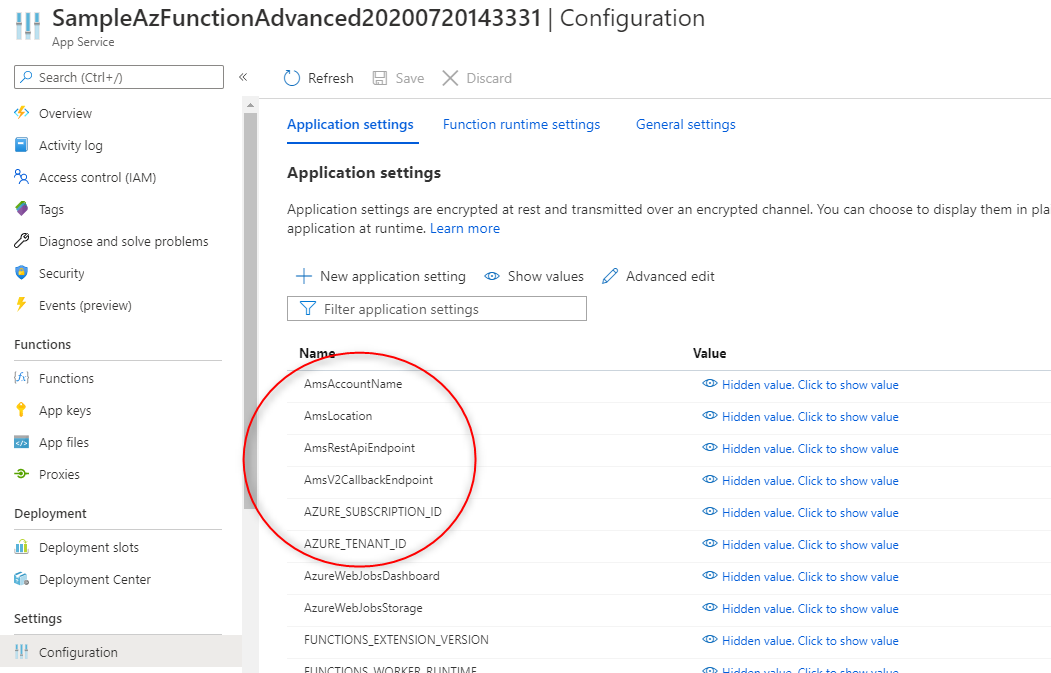Sort by the Value column header
This screenshot has height=673, width=1051.
[x=709, y=353]
